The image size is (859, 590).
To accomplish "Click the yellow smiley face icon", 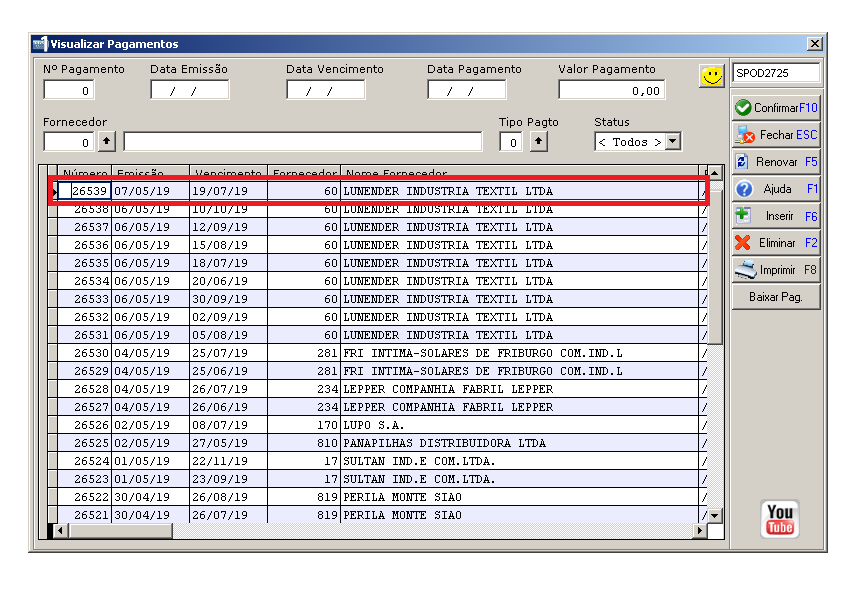I will (712, 76).
